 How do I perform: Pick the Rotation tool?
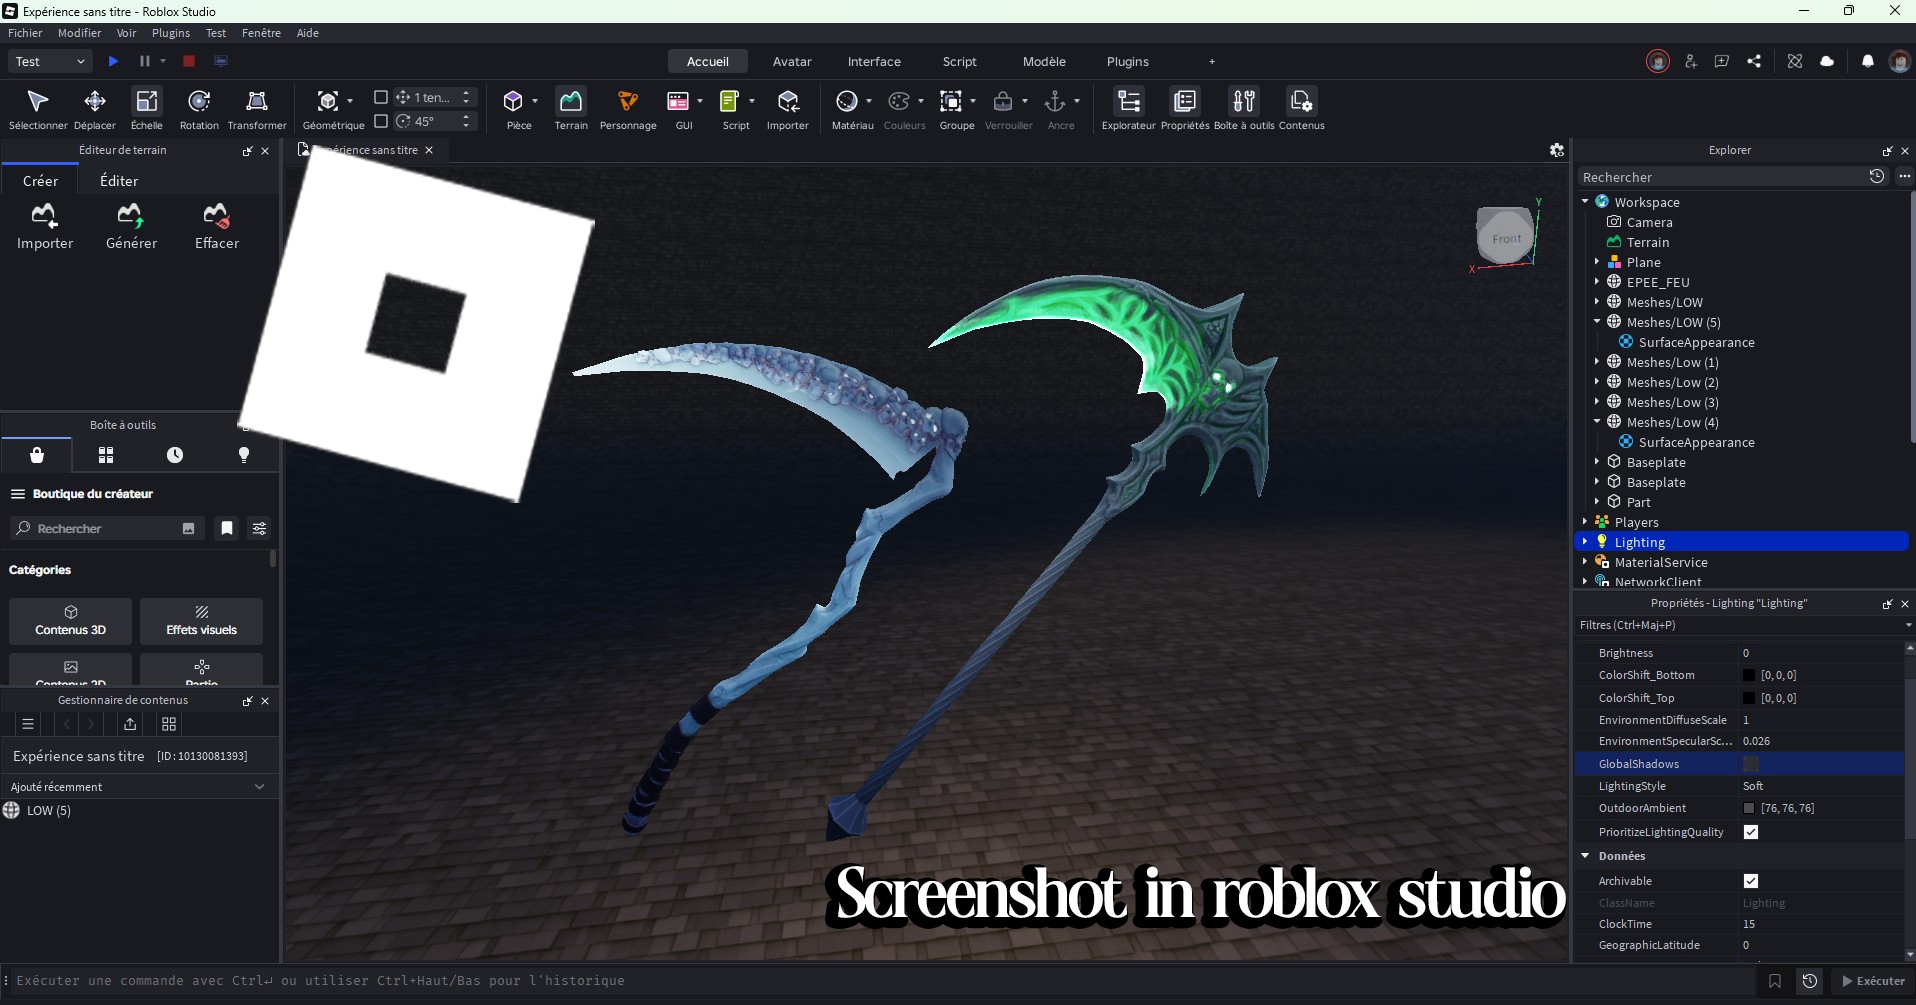199,109
